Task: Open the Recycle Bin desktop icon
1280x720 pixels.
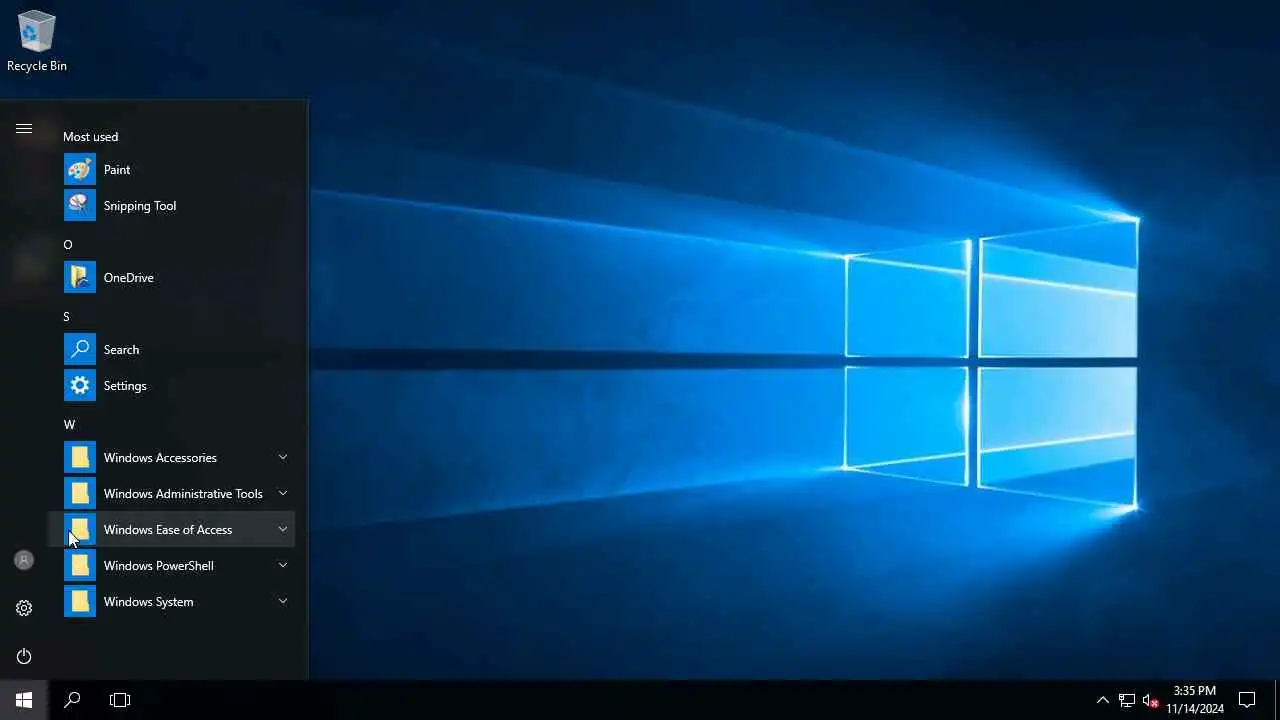Action: (x=37, y=41)
